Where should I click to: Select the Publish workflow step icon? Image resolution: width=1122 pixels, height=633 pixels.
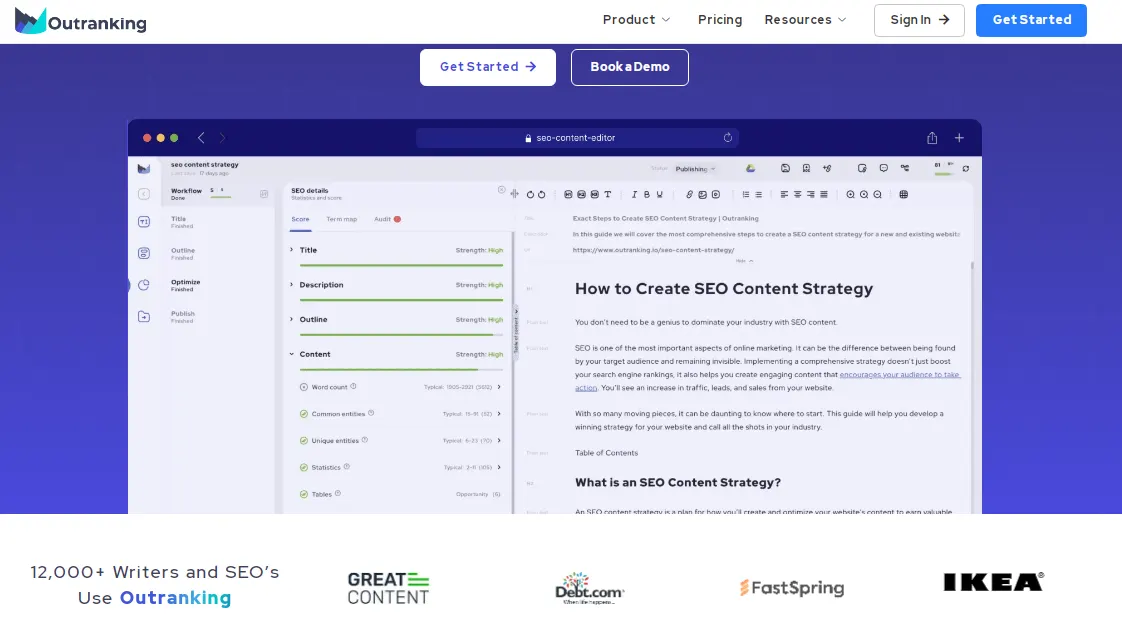(144, 316)
